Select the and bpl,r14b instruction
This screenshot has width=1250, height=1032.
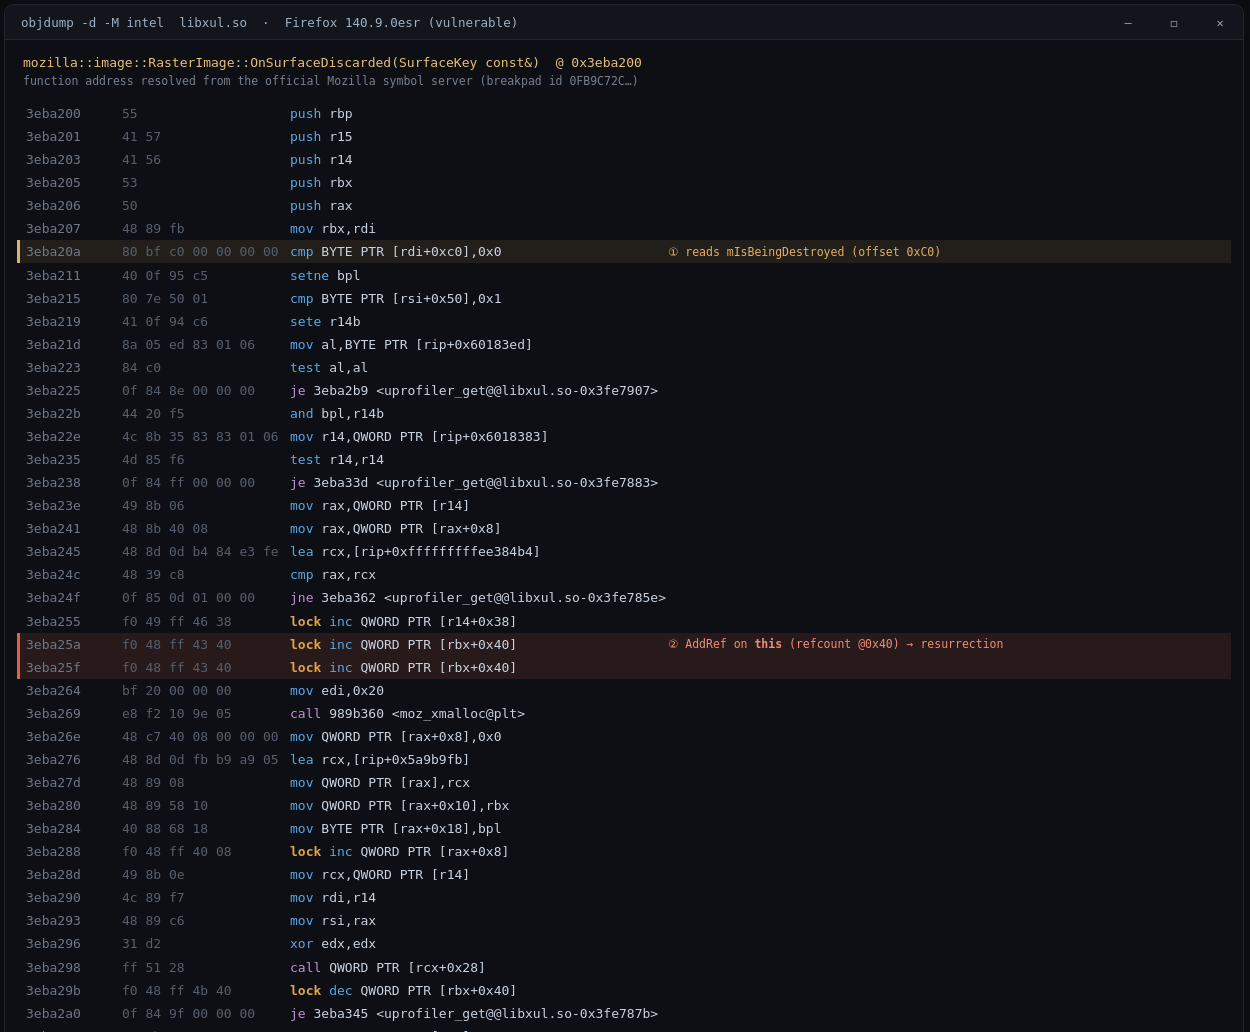pos(337,413)
